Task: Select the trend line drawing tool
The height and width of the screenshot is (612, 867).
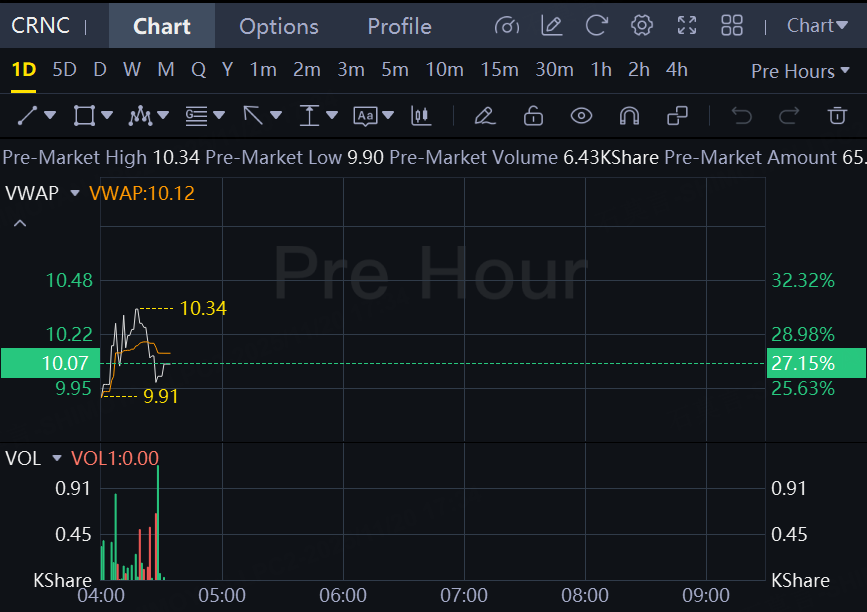Action: coord(27,116)
